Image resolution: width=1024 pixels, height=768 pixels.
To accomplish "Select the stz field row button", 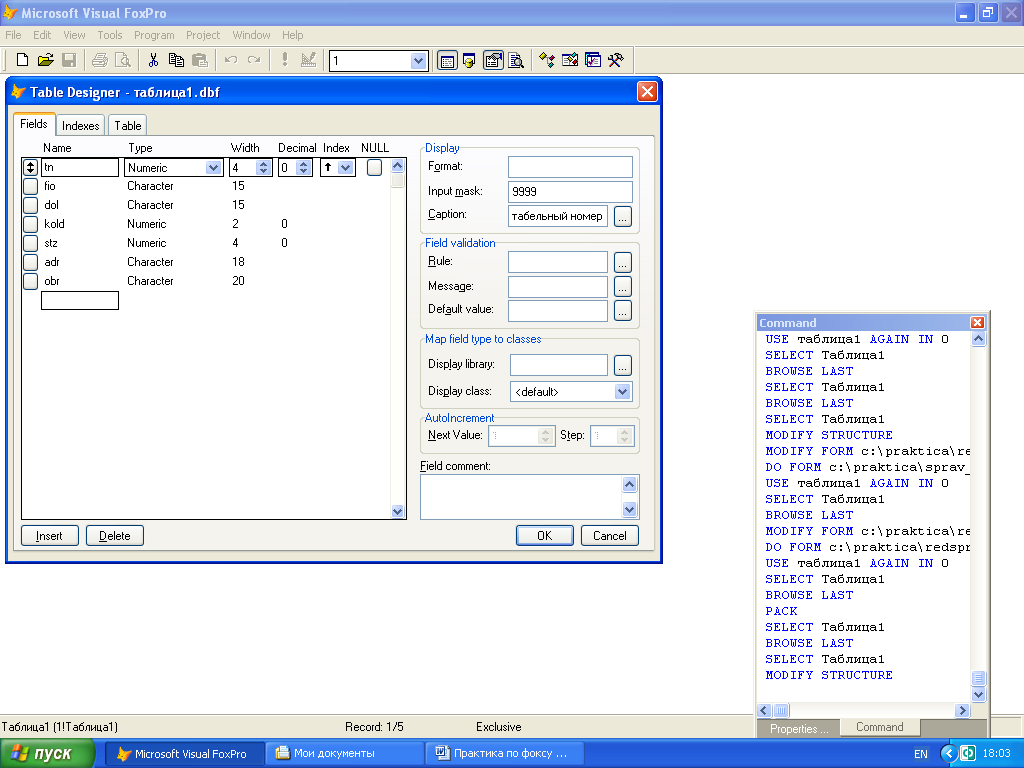I will pyautogui.click(x=30, y=243).
